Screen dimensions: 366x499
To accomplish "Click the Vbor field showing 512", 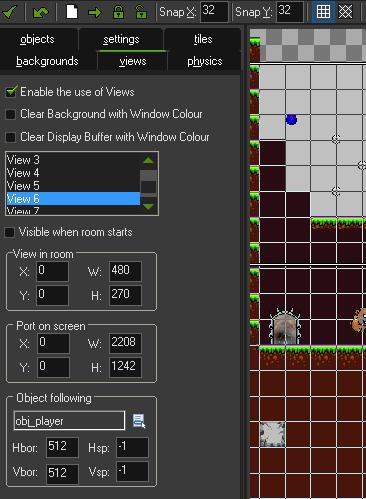I will click(62, 474).
